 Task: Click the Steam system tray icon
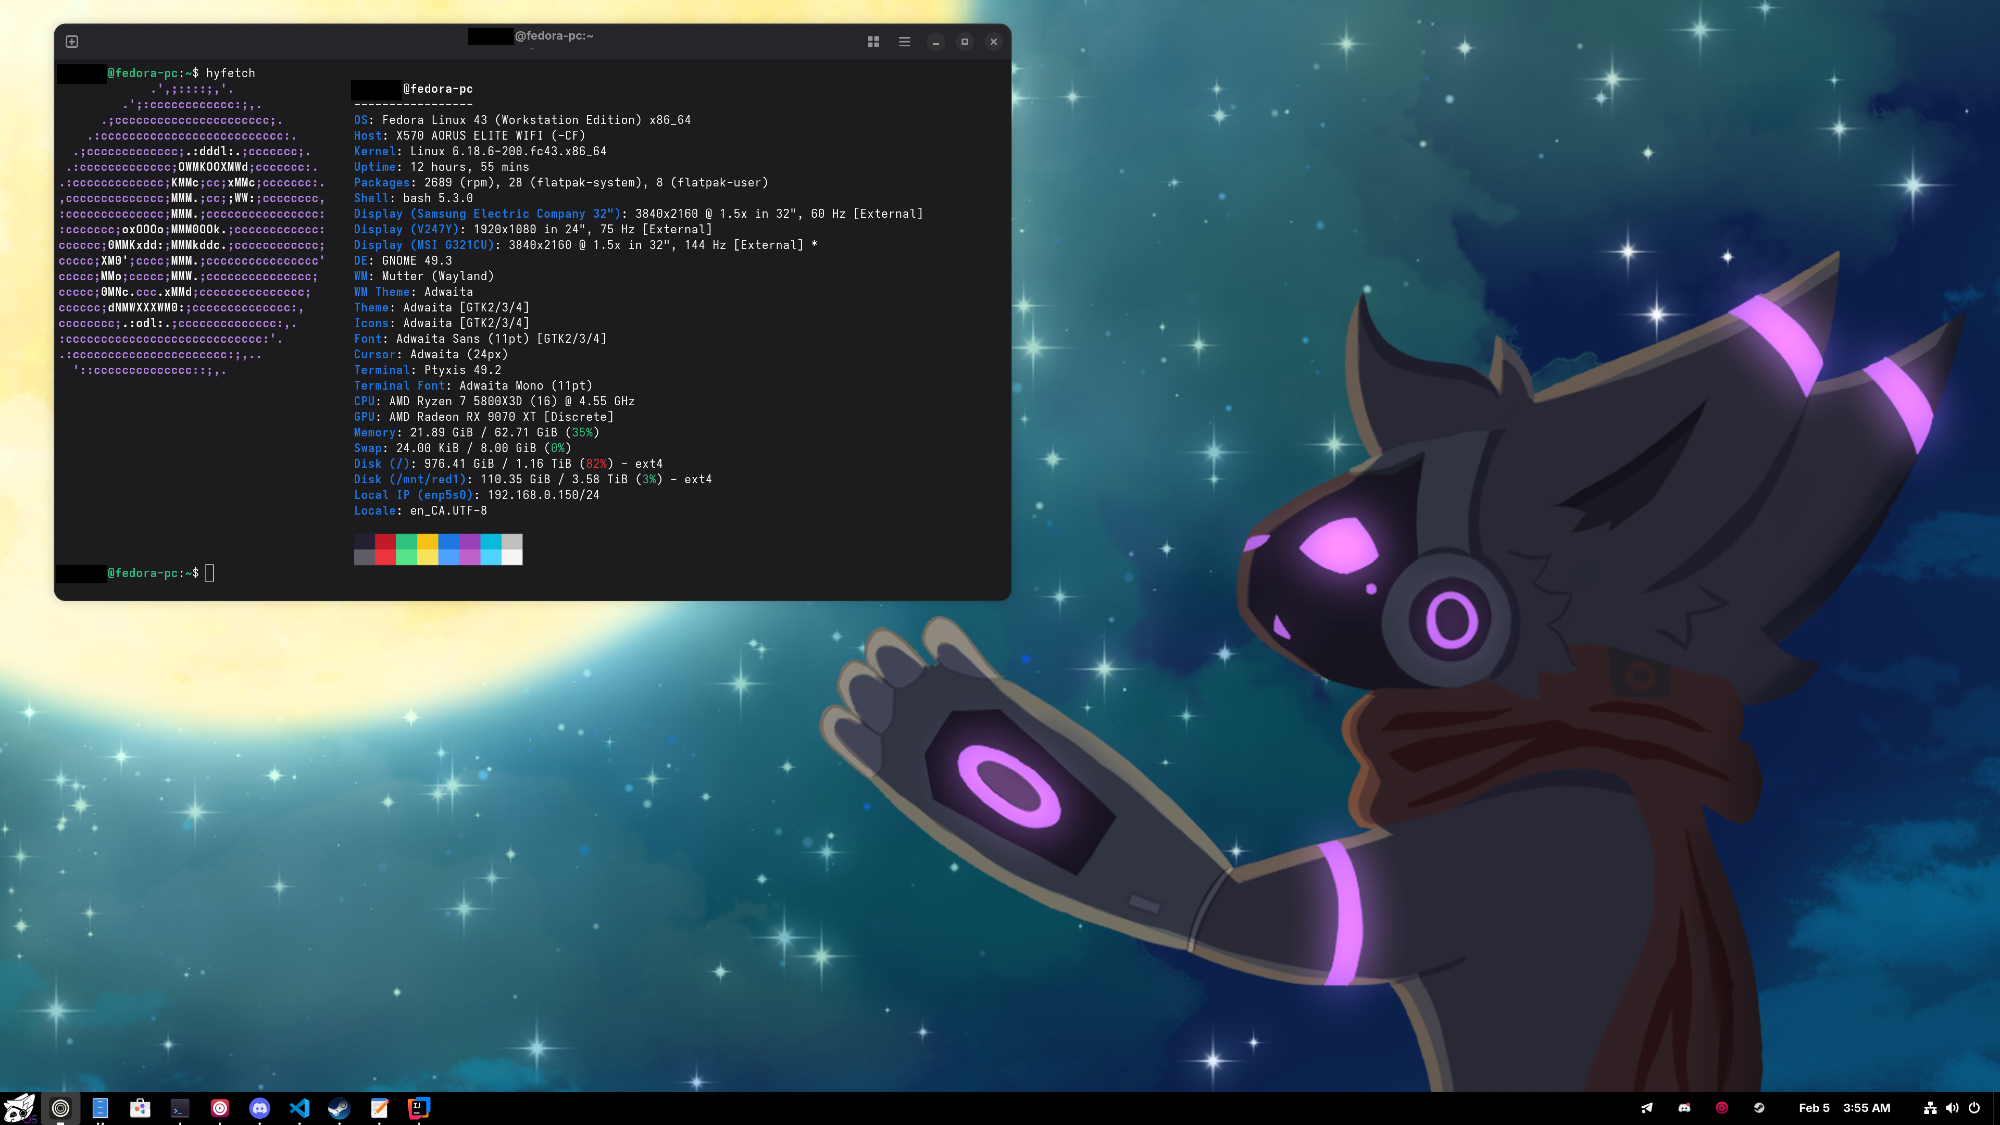click(1759, 1107)
